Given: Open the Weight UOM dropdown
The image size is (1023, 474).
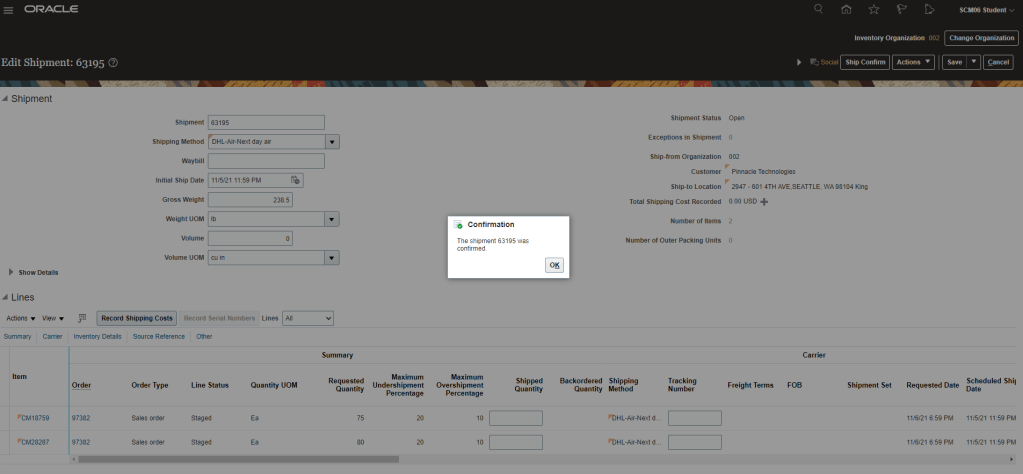Looking at the screenshot, I should click(332, 219).
